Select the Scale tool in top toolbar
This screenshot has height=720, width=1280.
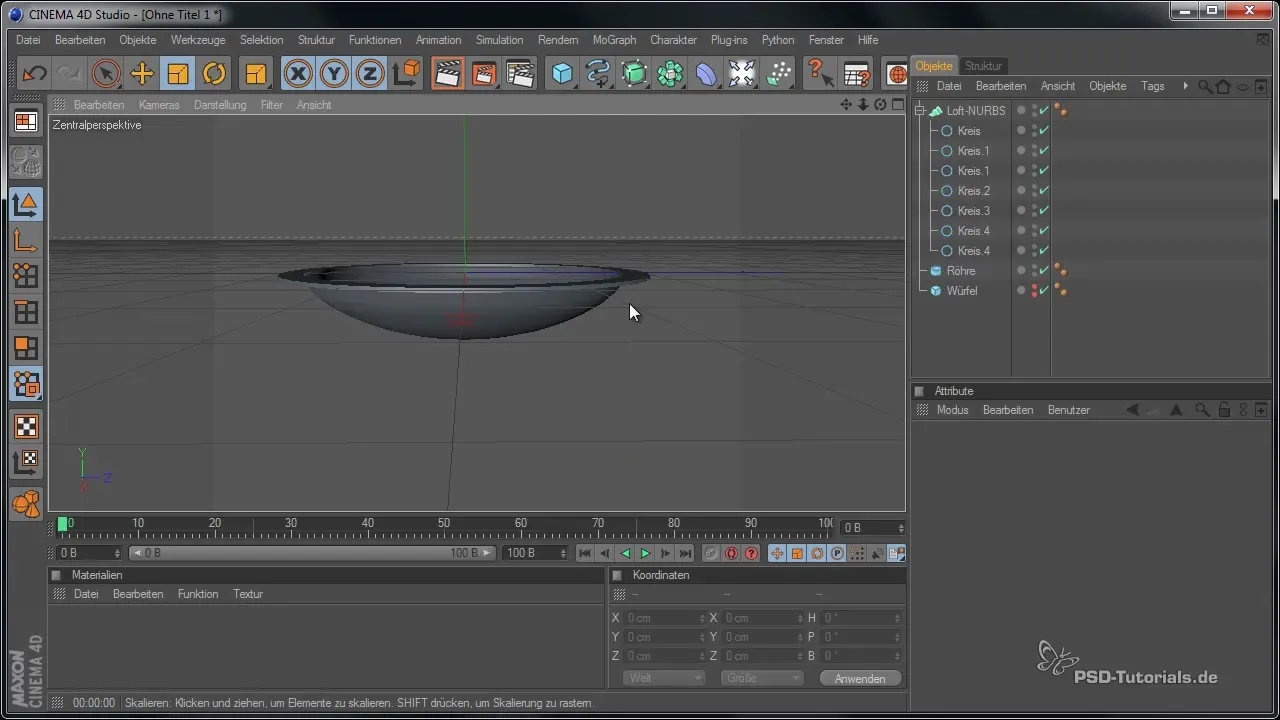[178, 73]
